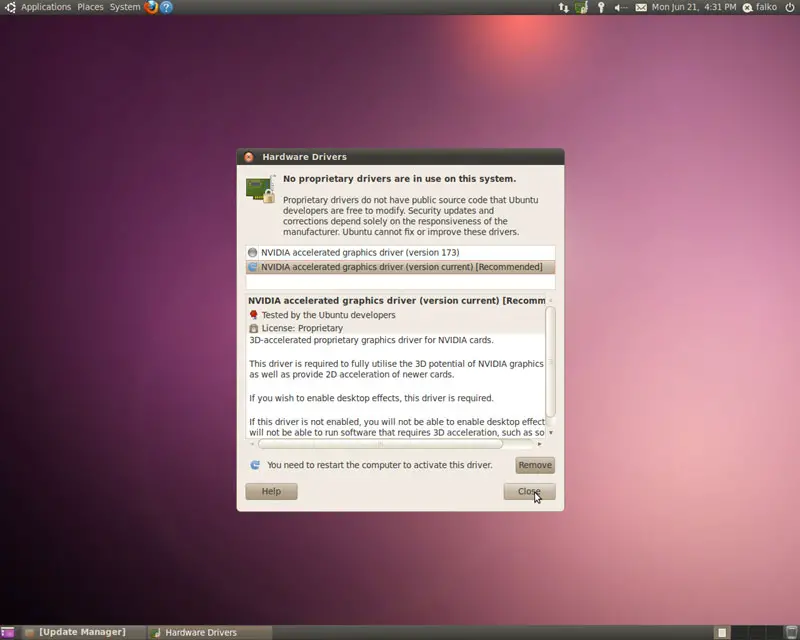Open the network connections indicator

coord(563,7)
